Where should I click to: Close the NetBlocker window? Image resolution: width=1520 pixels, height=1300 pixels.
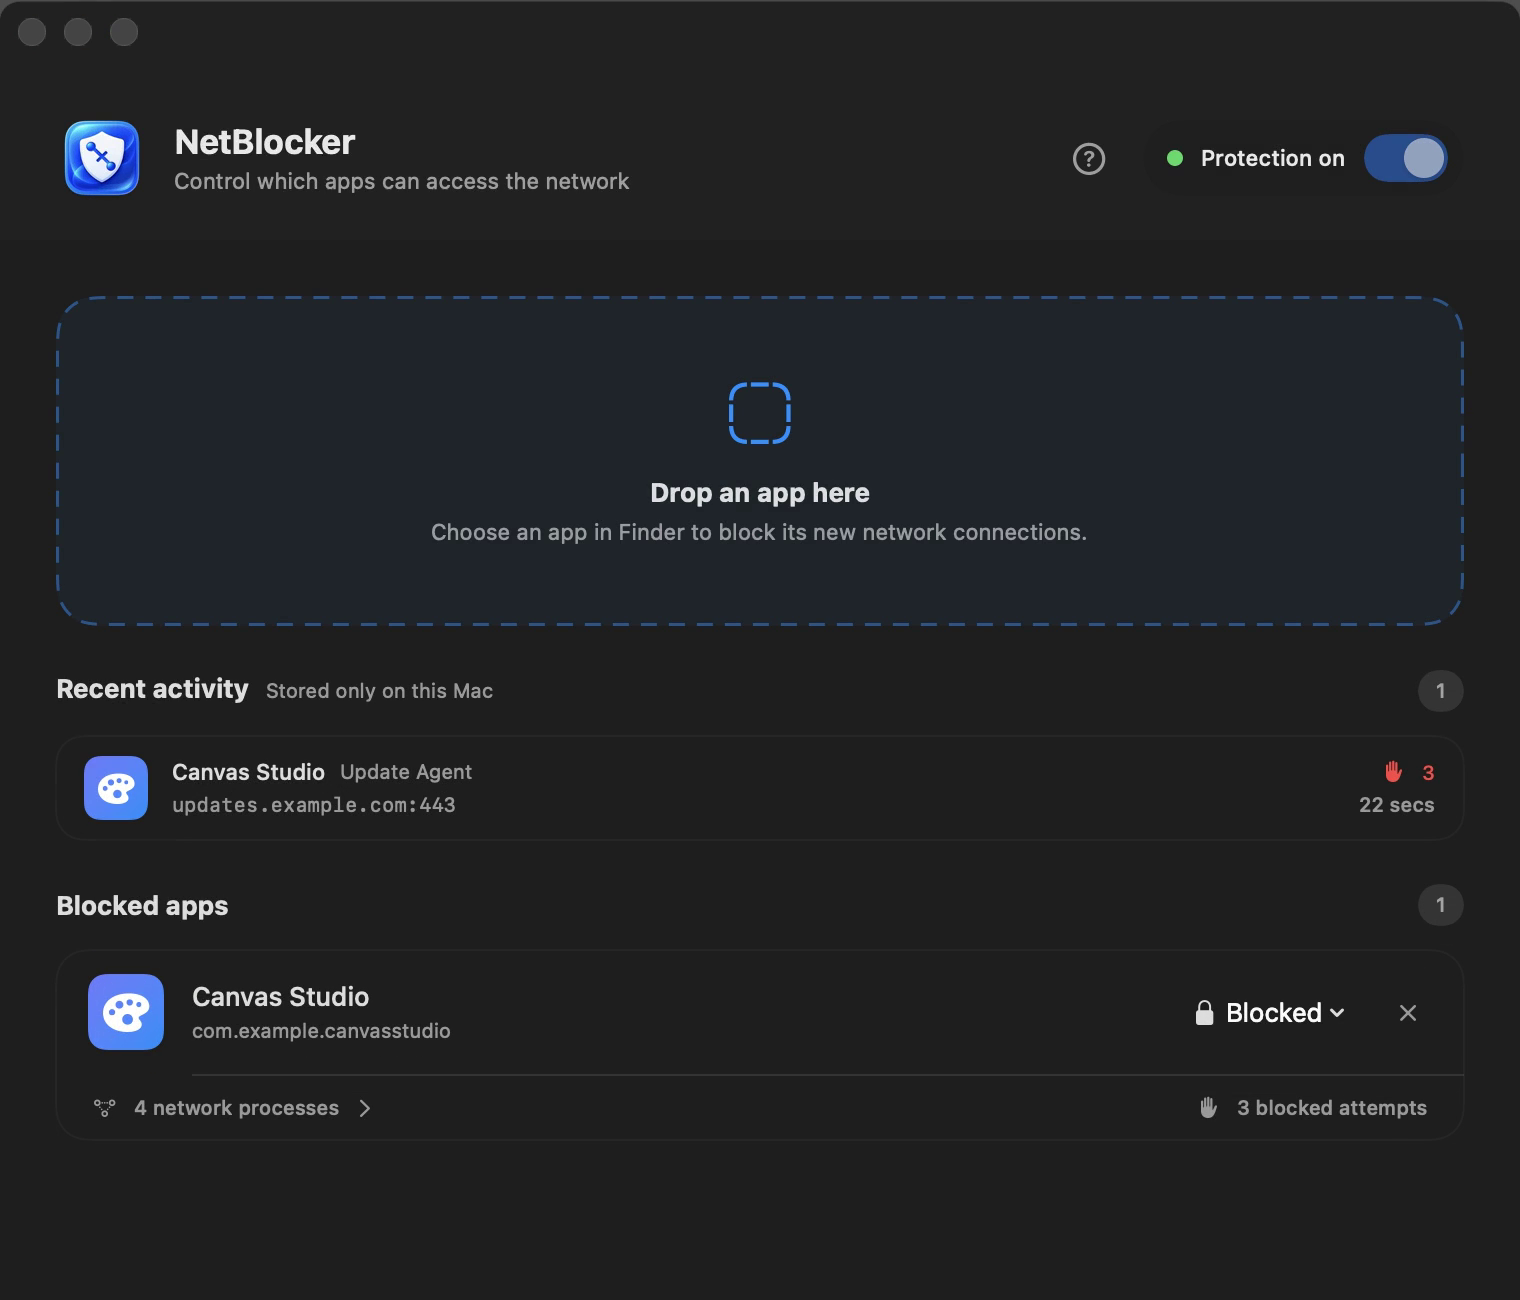[32, 32]
